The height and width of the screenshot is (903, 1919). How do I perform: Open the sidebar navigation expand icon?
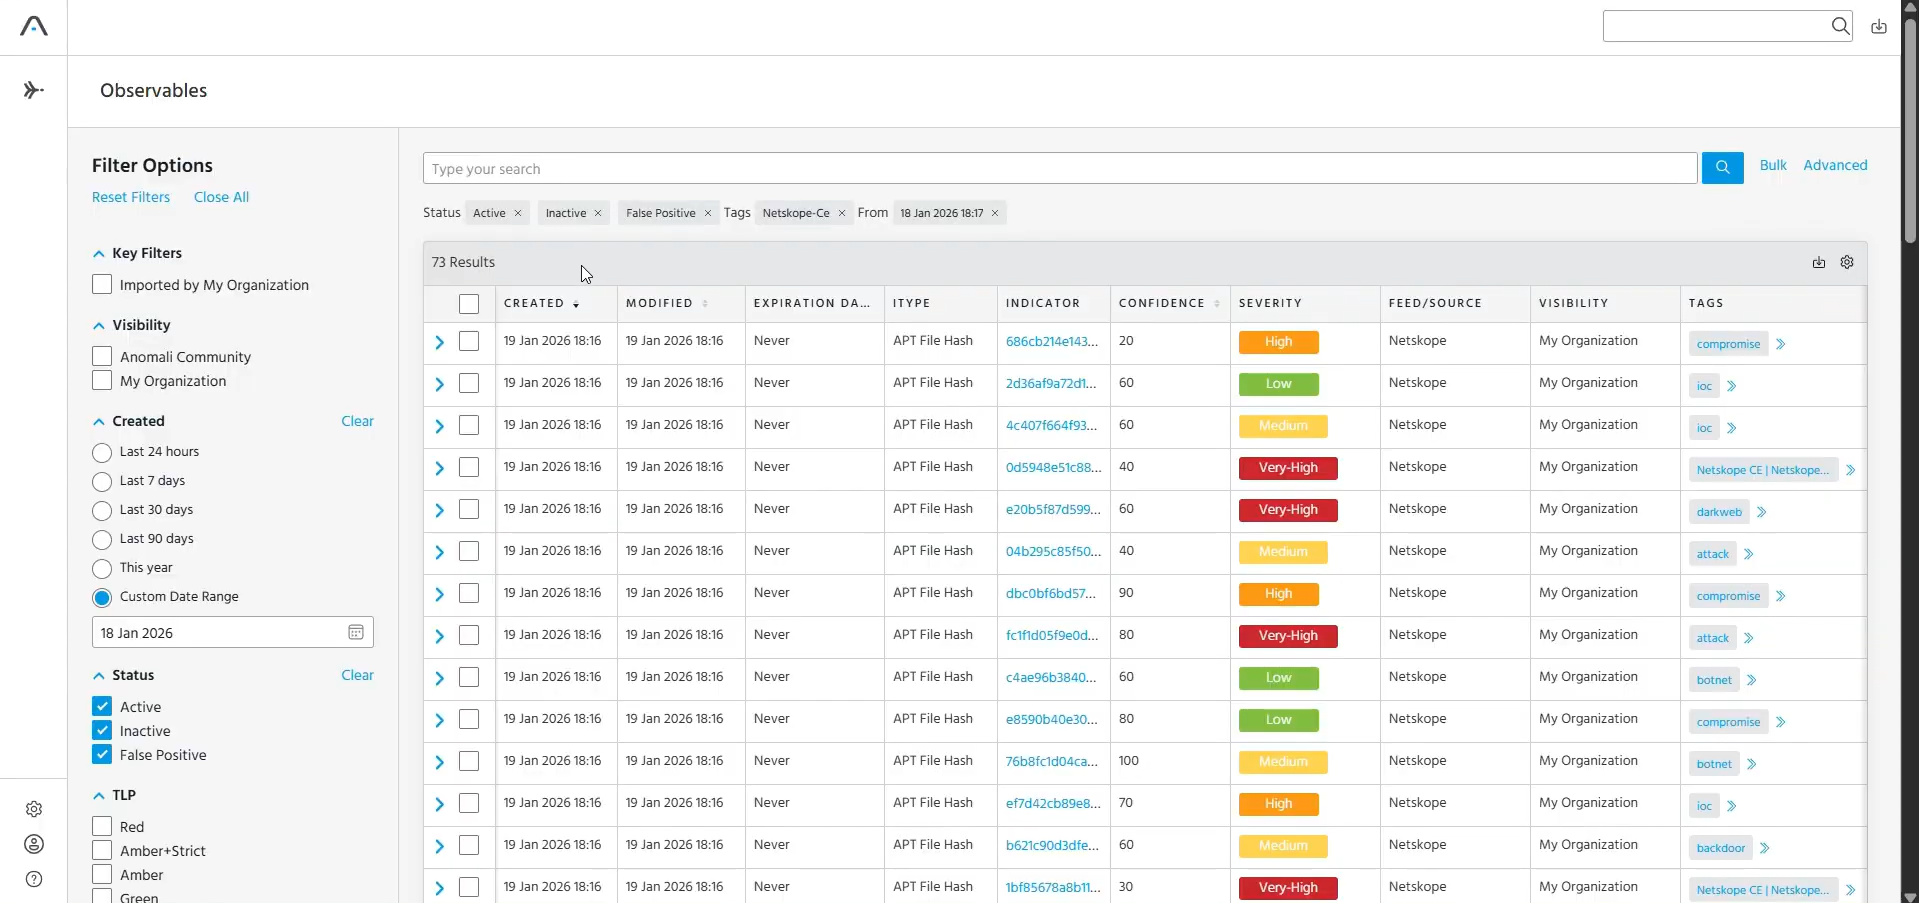pyautogui.click(x=34, y=90)
